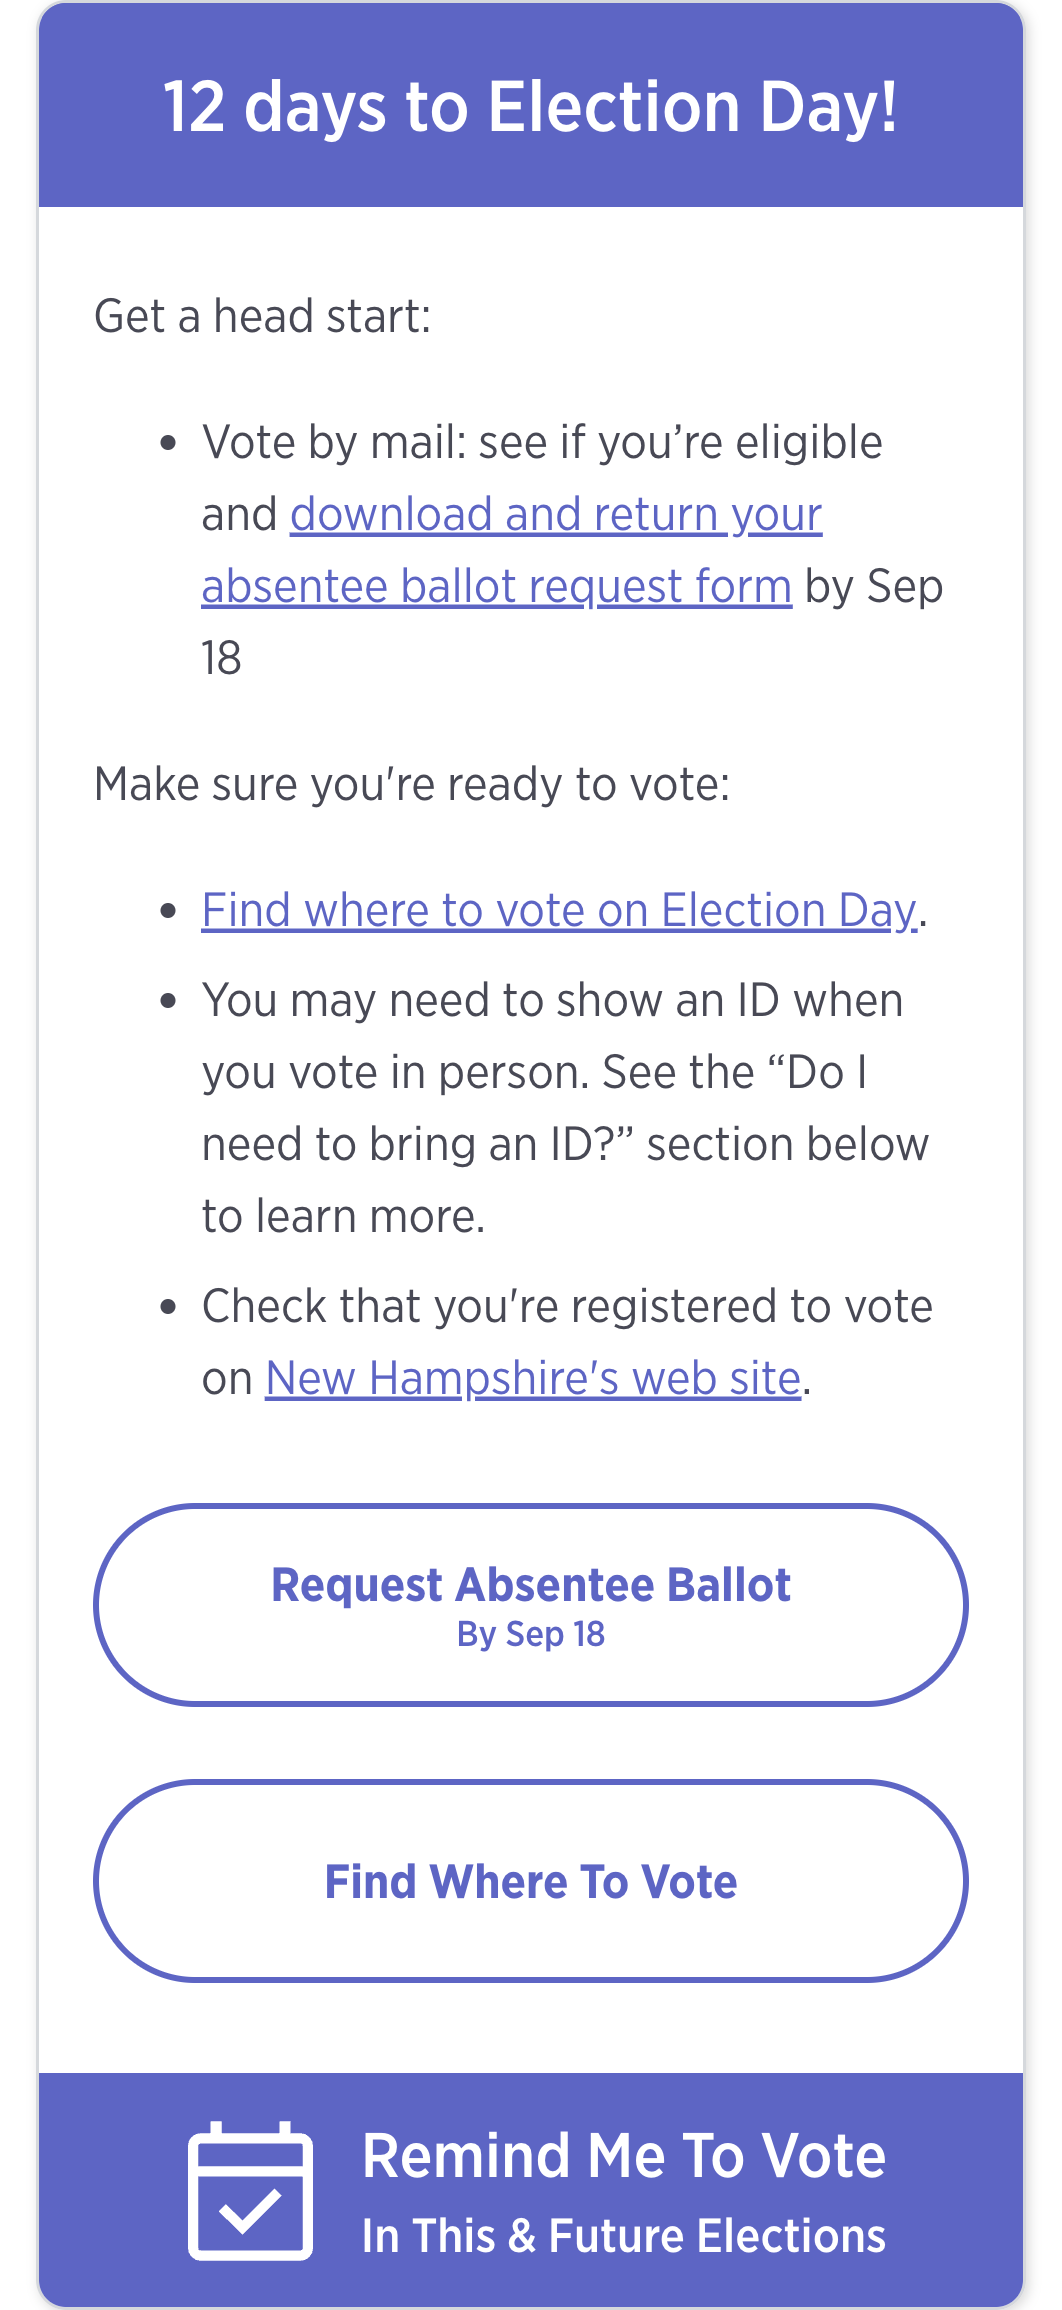
Task: Click the Find where to vote on Election Day link
Action: (x=558, y=909)
